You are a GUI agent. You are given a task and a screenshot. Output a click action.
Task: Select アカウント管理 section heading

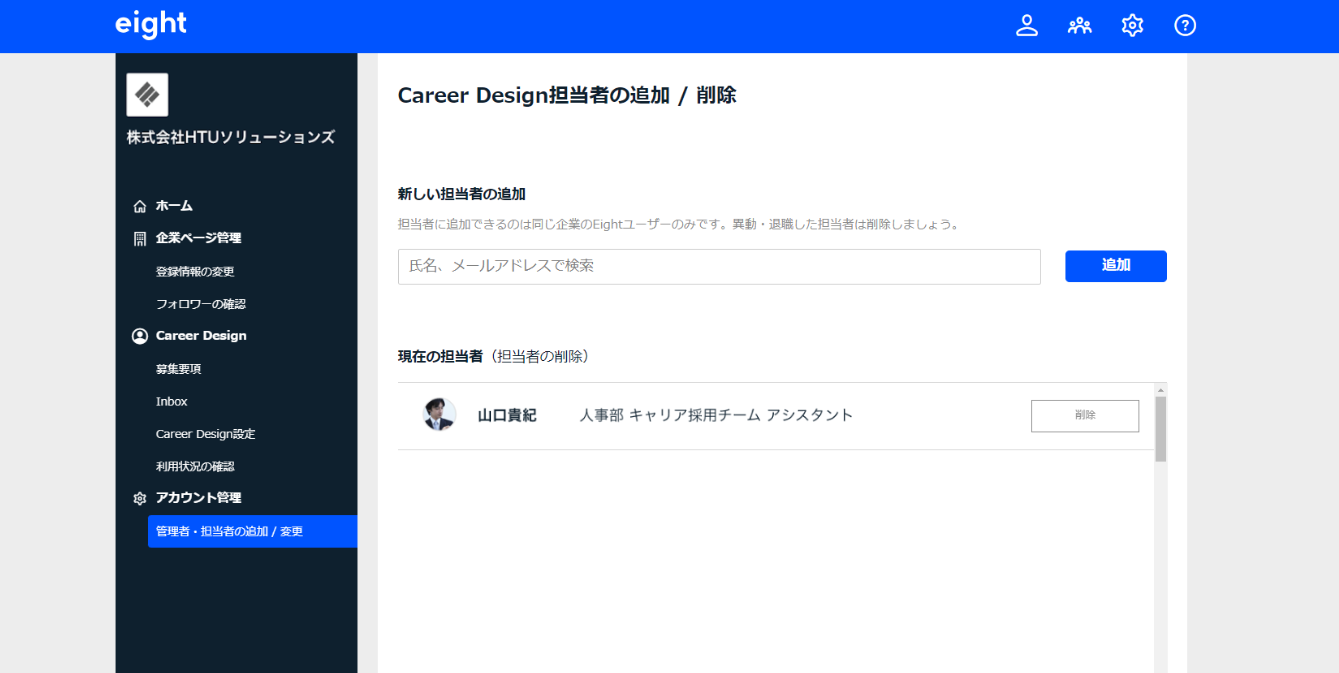pos(198,498)
